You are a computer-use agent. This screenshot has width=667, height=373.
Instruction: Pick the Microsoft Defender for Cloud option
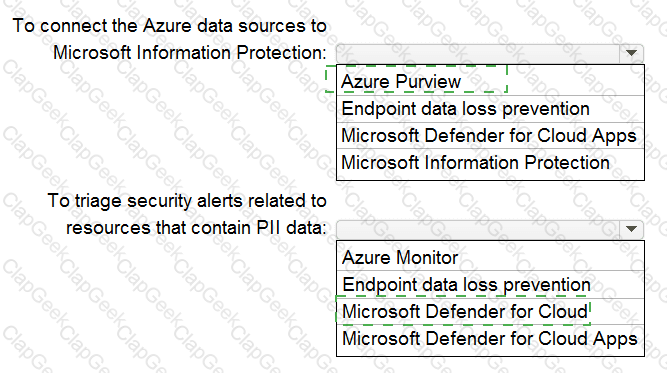tap(490, 311)
